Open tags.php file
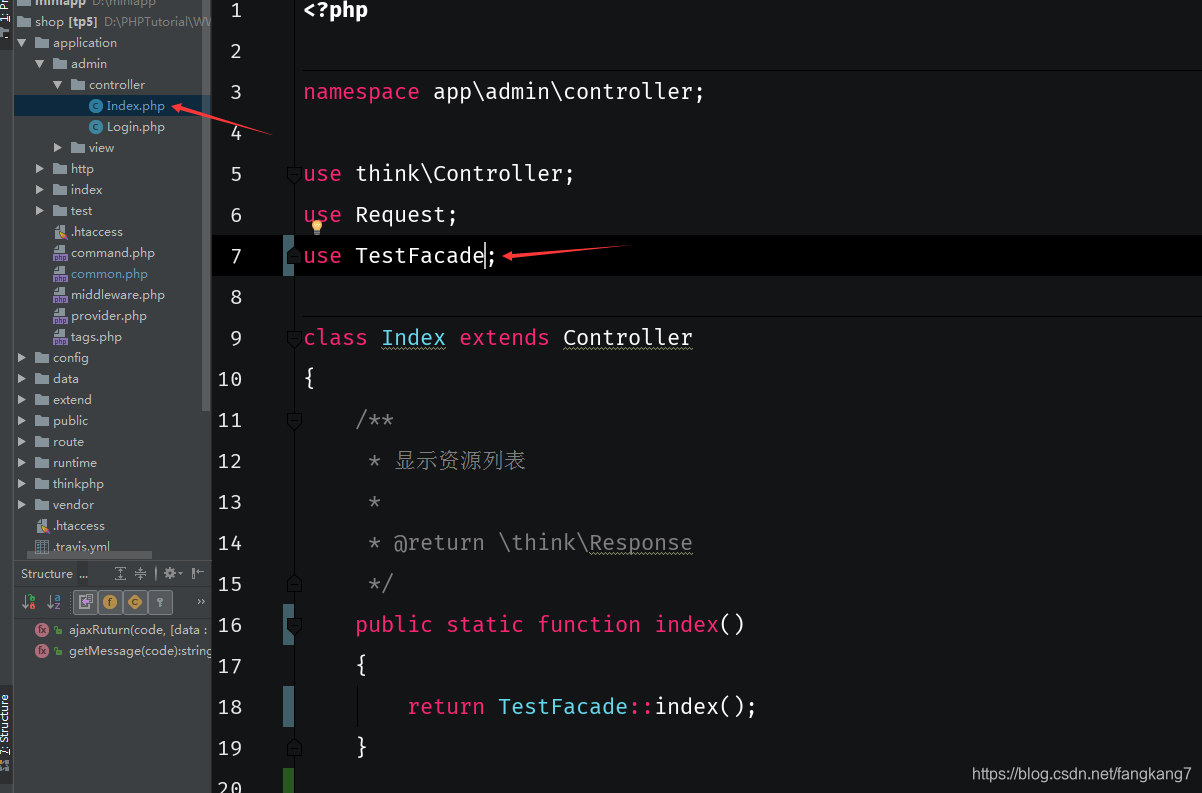Viewport: 1202px width, 793px height. coord(96,337)
